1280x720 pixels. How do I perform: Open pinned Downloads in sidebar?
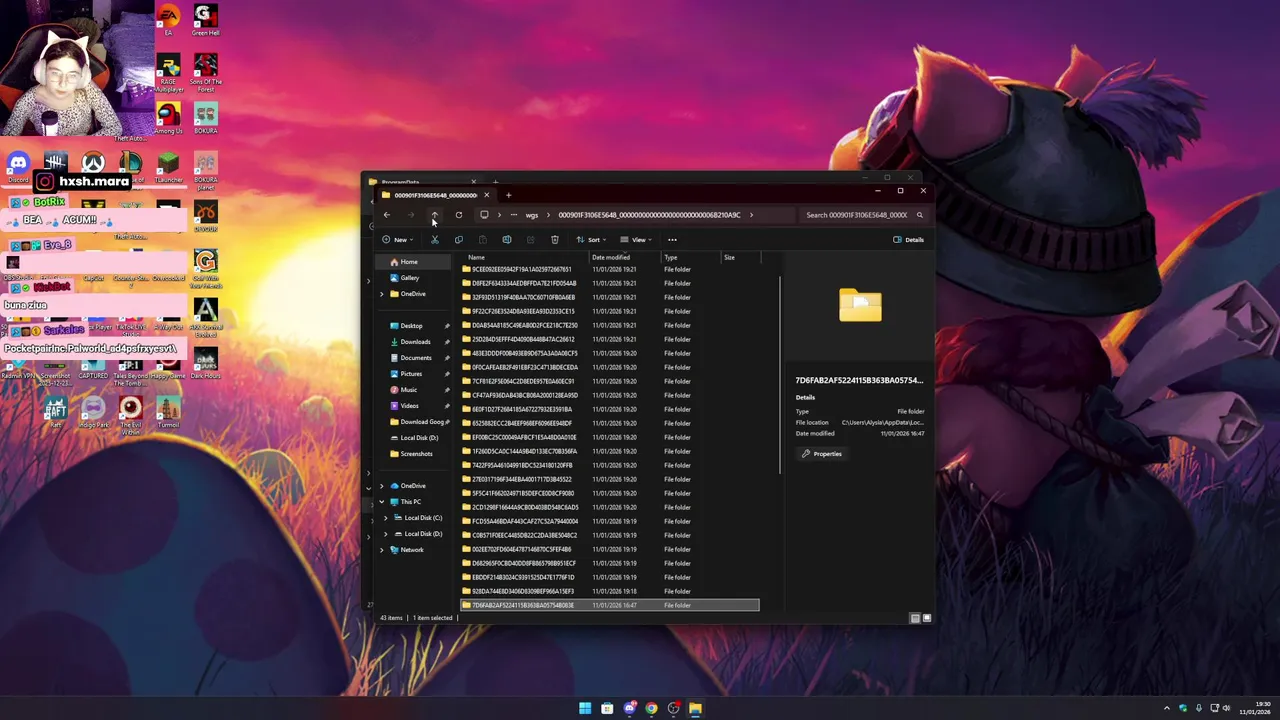[x=414, y=342]
